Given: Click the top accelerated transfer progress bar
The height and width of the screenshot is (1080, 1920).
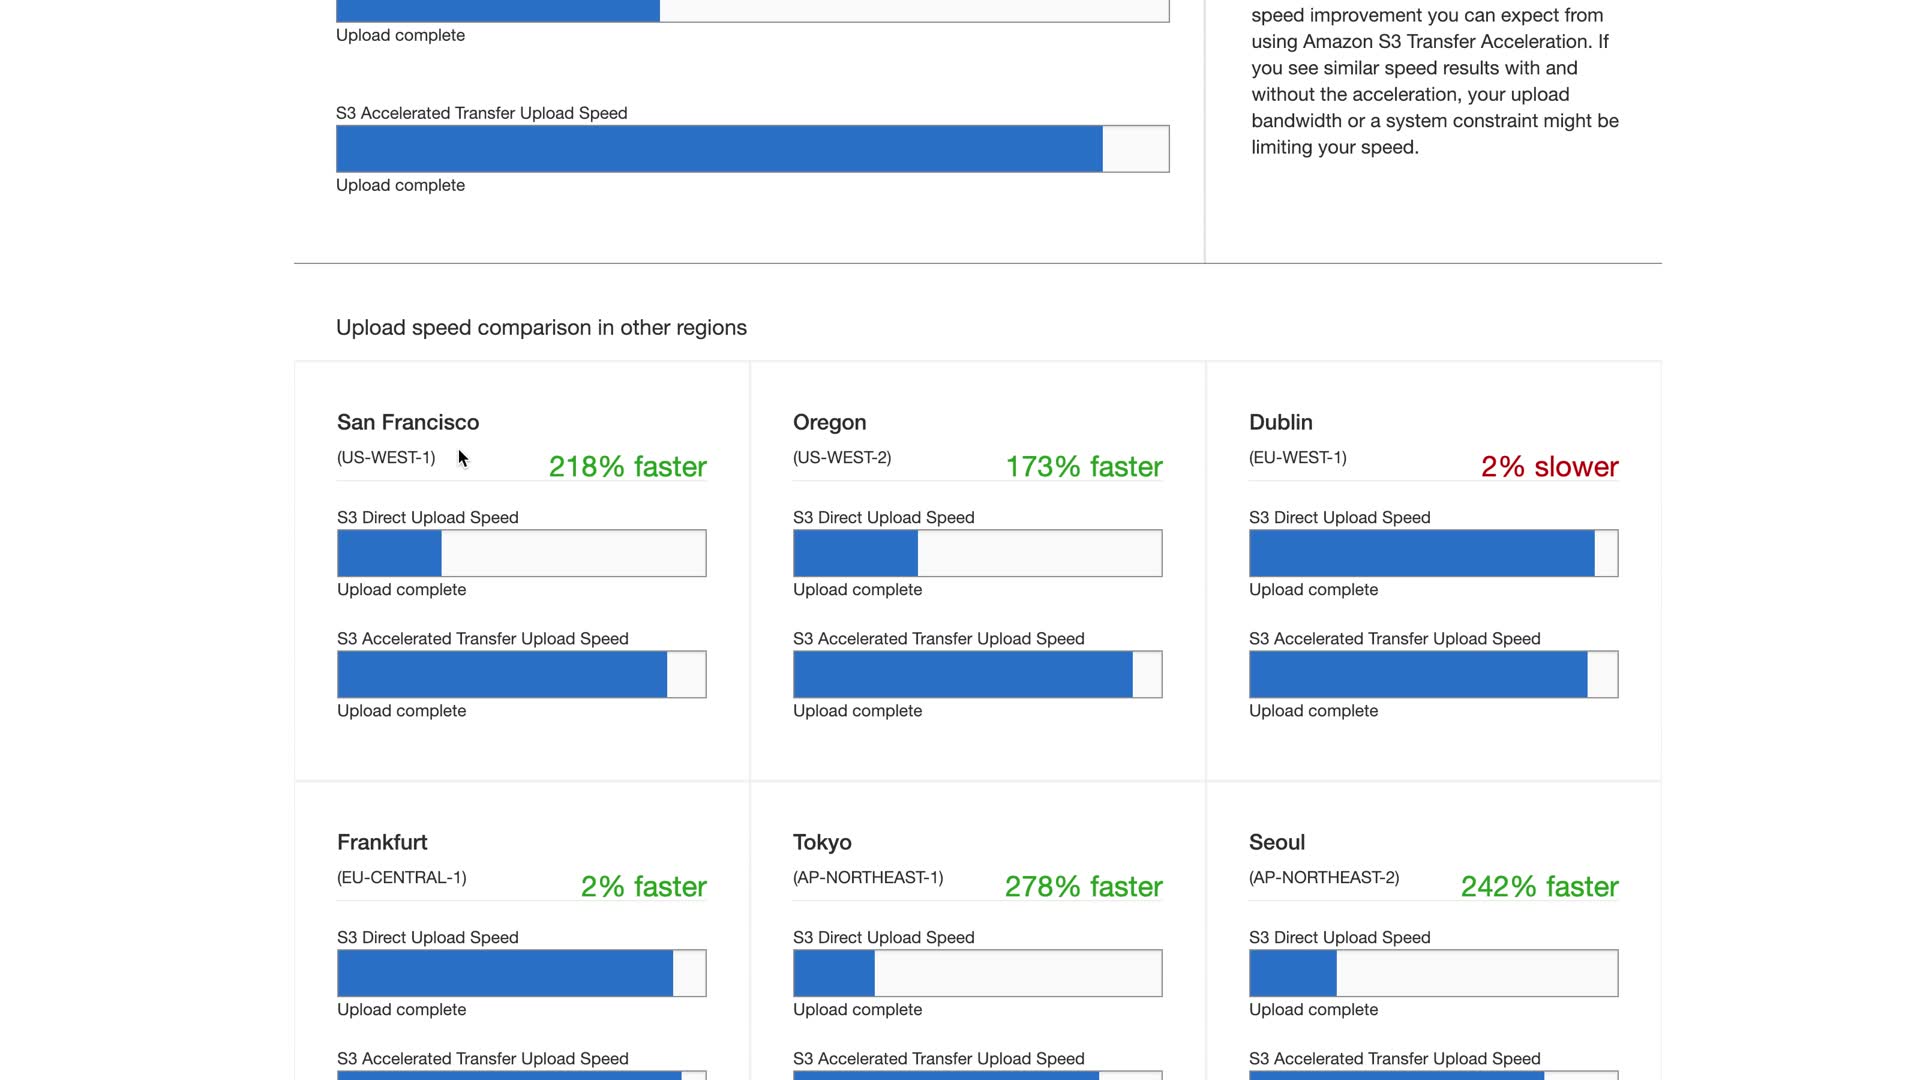Looking at the screenshot, I should 752,149.
